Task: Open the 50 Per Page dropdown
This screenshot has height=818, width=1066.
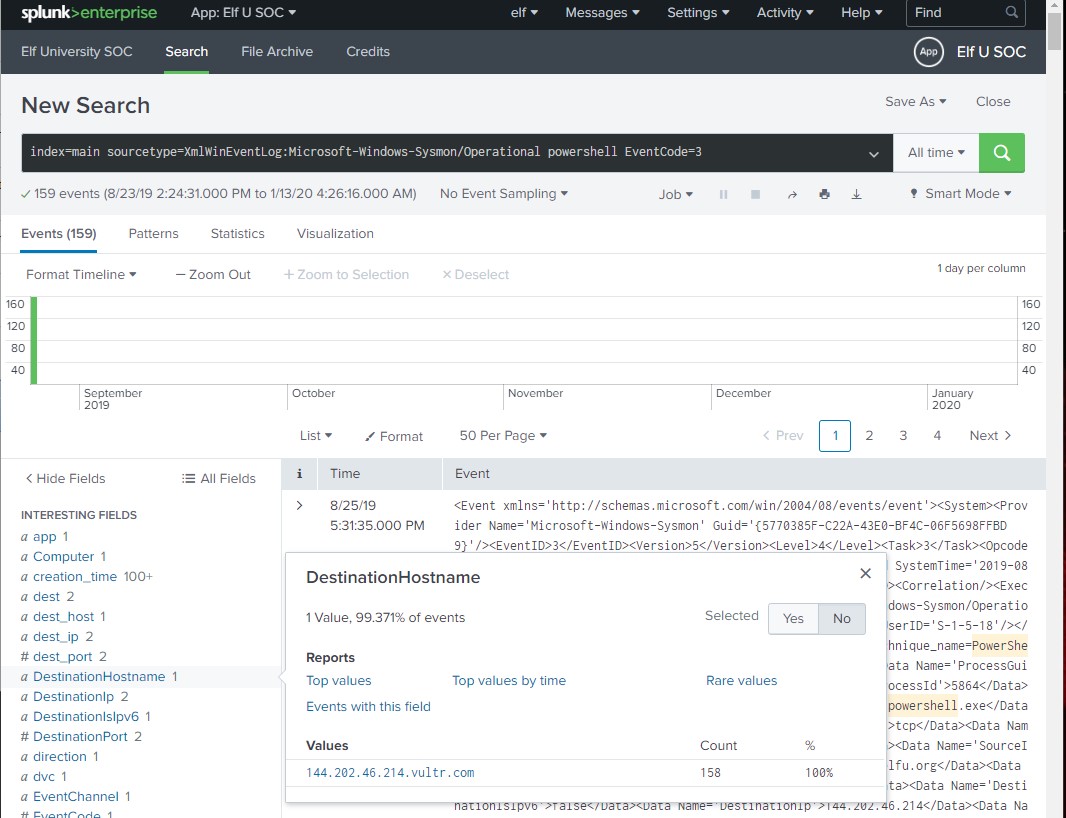Action: pos(503,435)
